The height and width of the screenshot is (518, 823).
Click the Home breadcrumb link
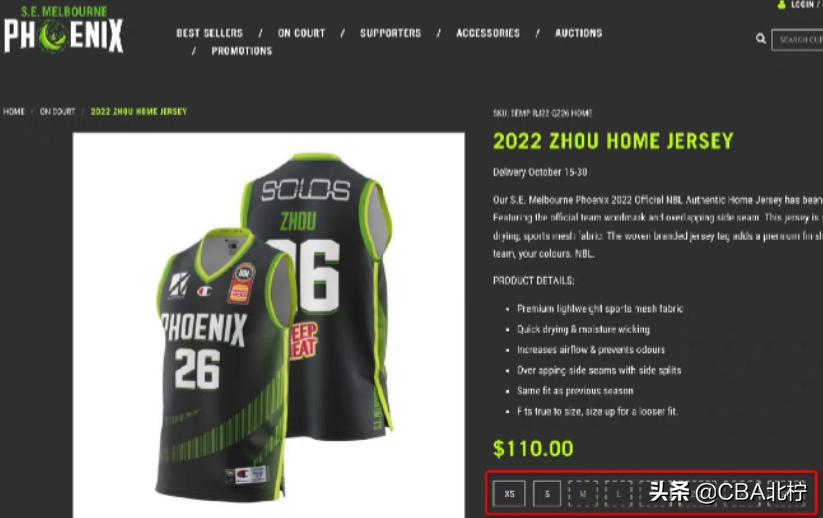click(x=14, y=112)
